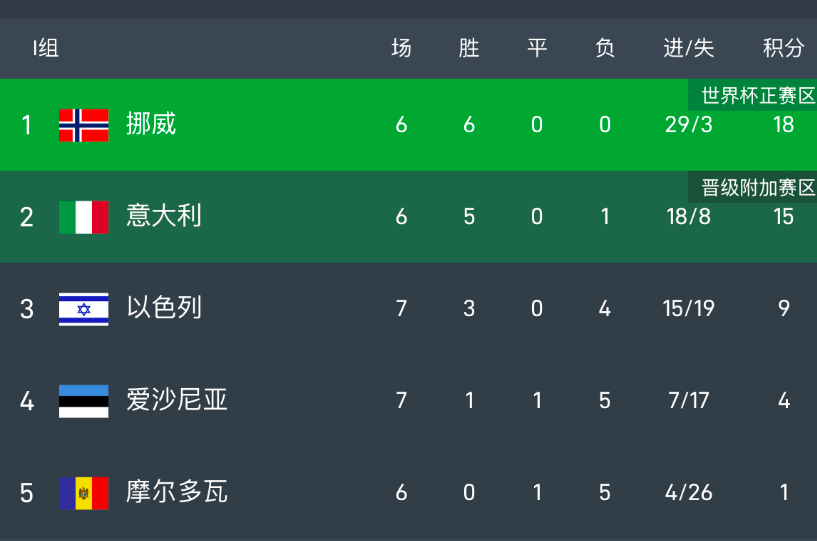This screenshot has height=541, width=817.
Task: Click Norway's 29/3 goal record
Action: point(689,125)
